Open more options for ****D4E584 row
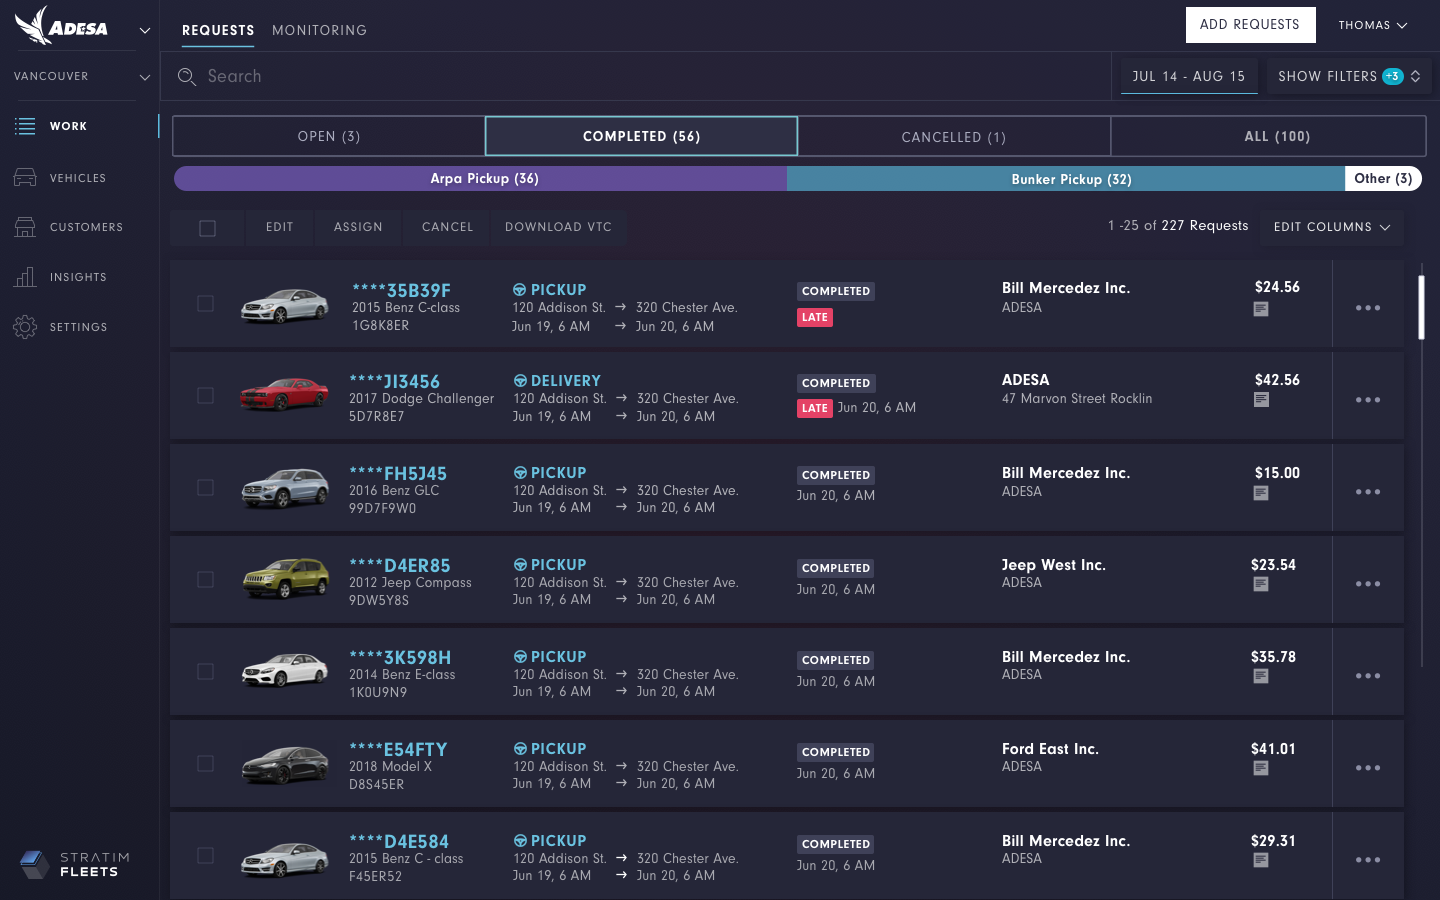Viewport: 1440px width, 900px height. tap(1368, 860)
